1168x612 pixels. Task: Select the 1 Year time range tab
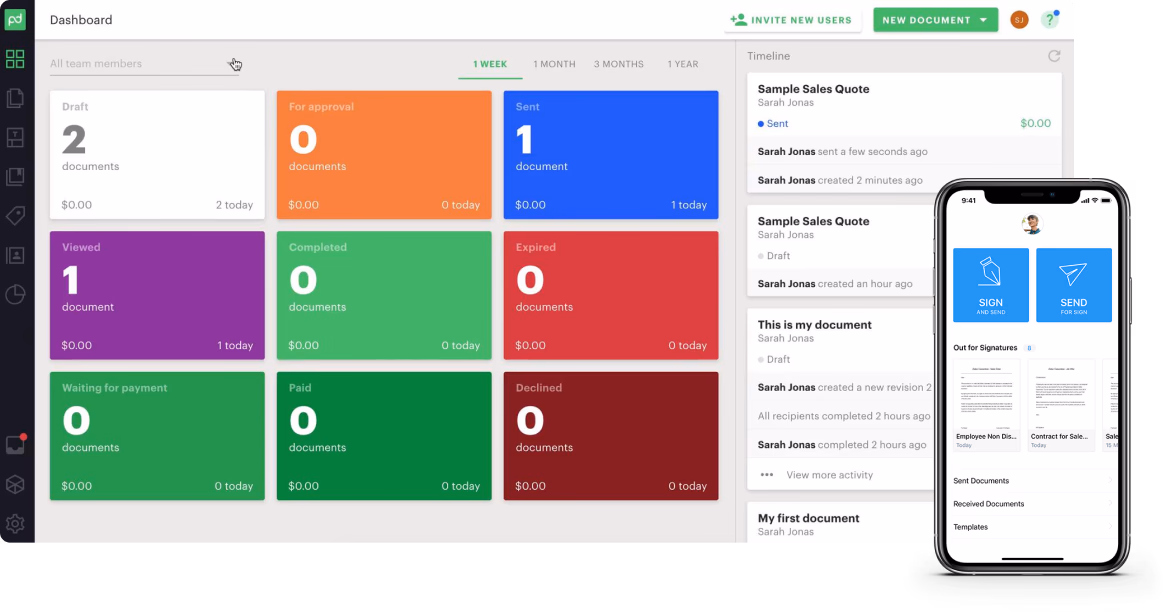(x=683, y=64)
